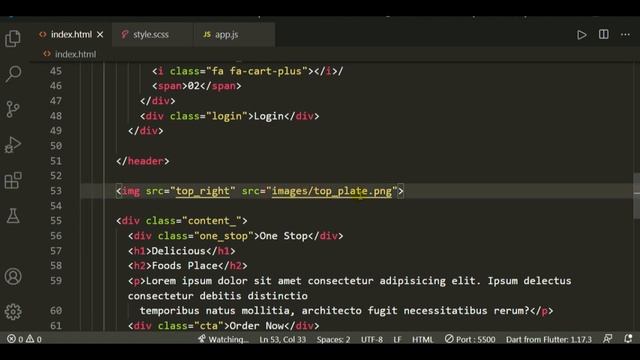Open the Source Control view icon
Viewport: 640px width, 360px height.
point(13,109)
